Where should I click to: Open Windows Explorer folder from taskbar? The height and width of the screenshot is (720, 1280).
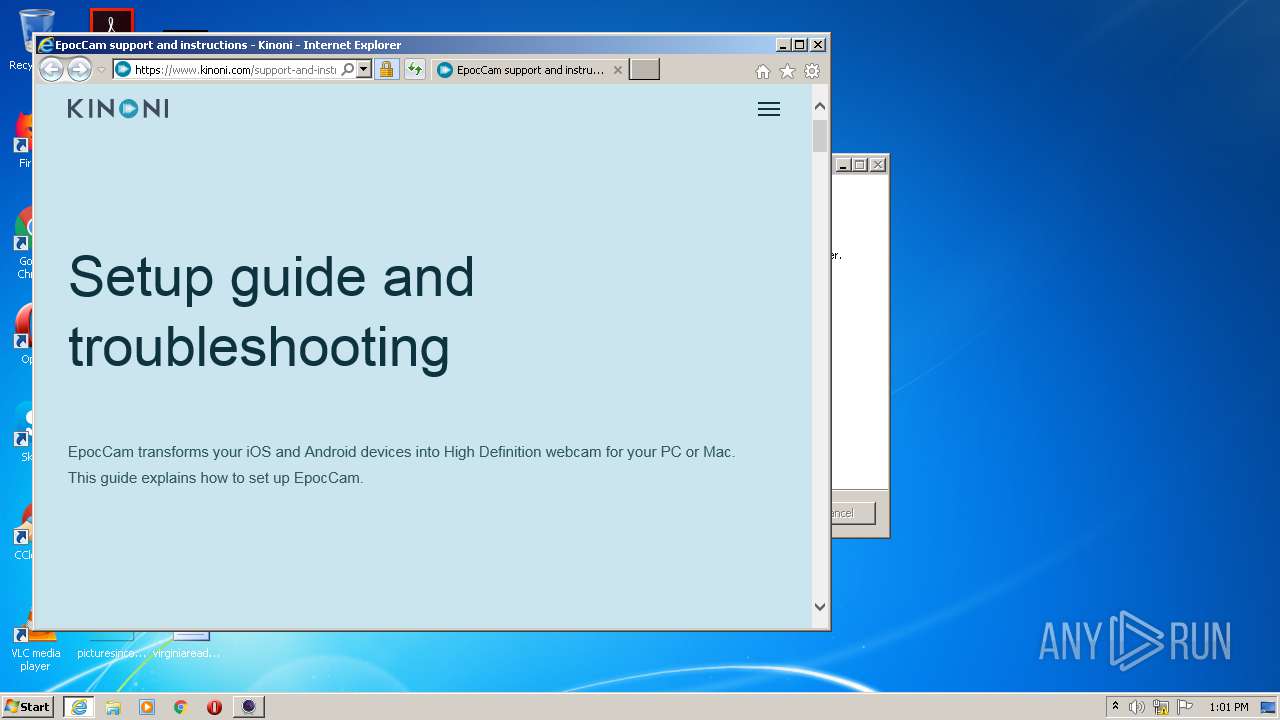pos(113,707)
